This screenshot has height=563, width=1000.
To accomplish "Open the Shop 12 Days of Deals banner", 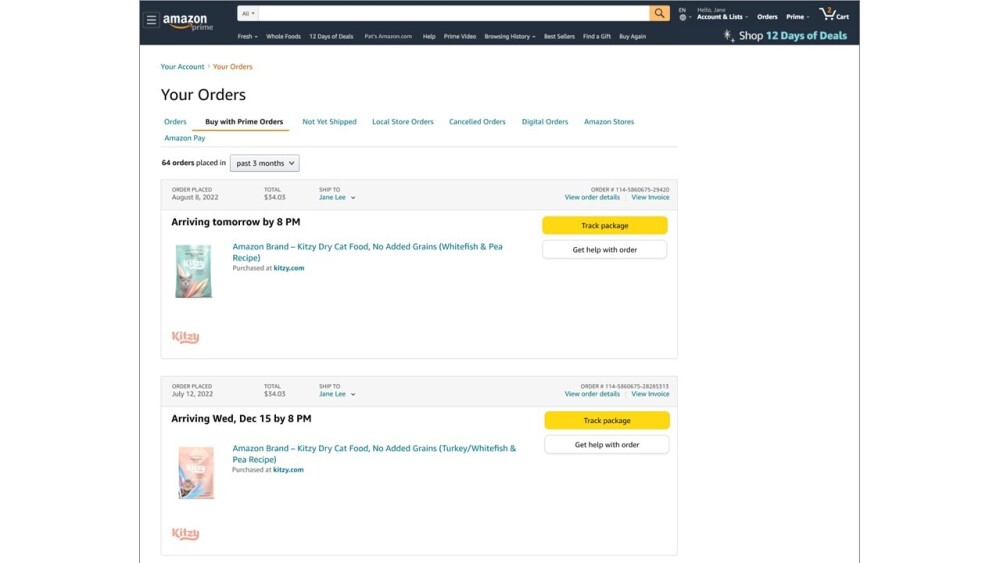I will [x=791, y=36].
